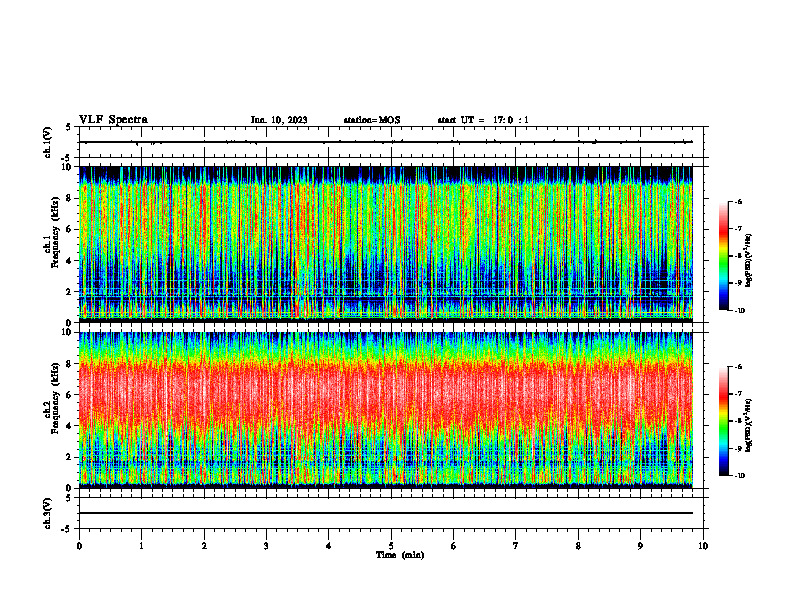Click the ch.2 frequency tick label '2'
792x612 pixels.
70,457
